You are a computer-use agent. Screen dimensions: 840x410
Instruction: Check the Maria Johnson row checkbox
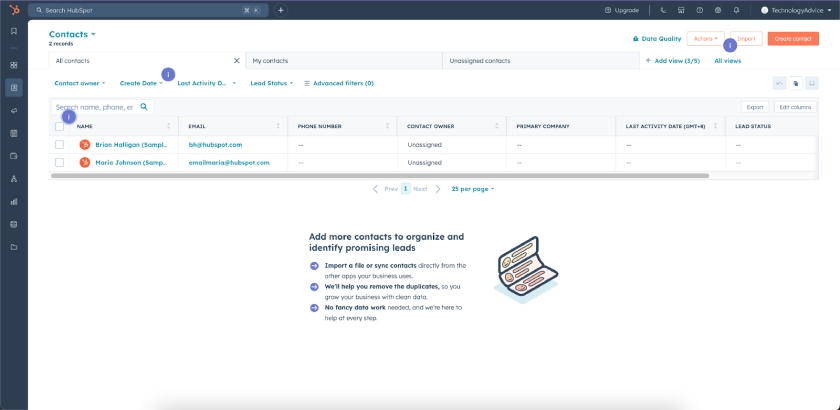59,162
